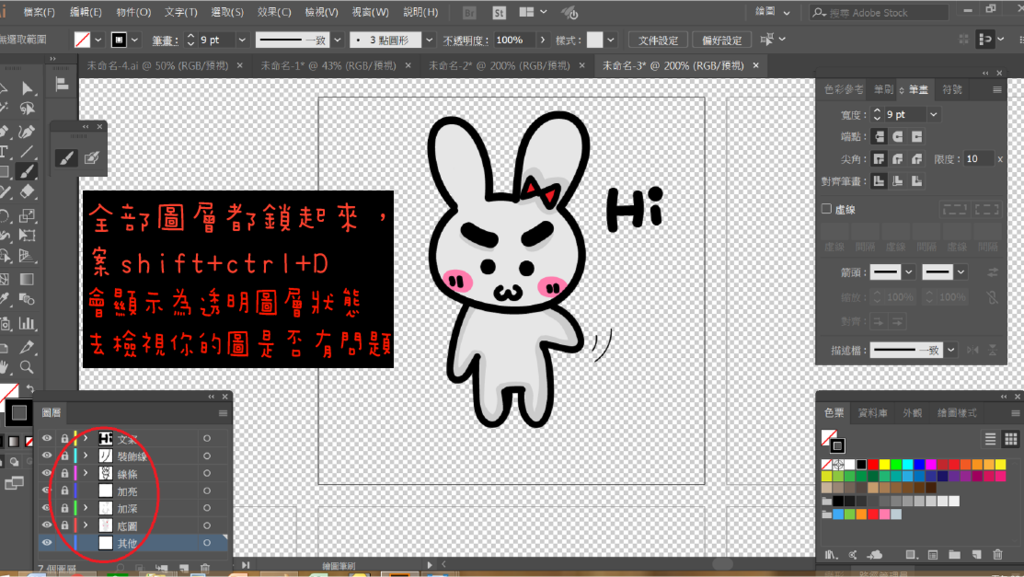Pick the Lasso tool
Screen dimensions: 1024x577
point(27,108)
